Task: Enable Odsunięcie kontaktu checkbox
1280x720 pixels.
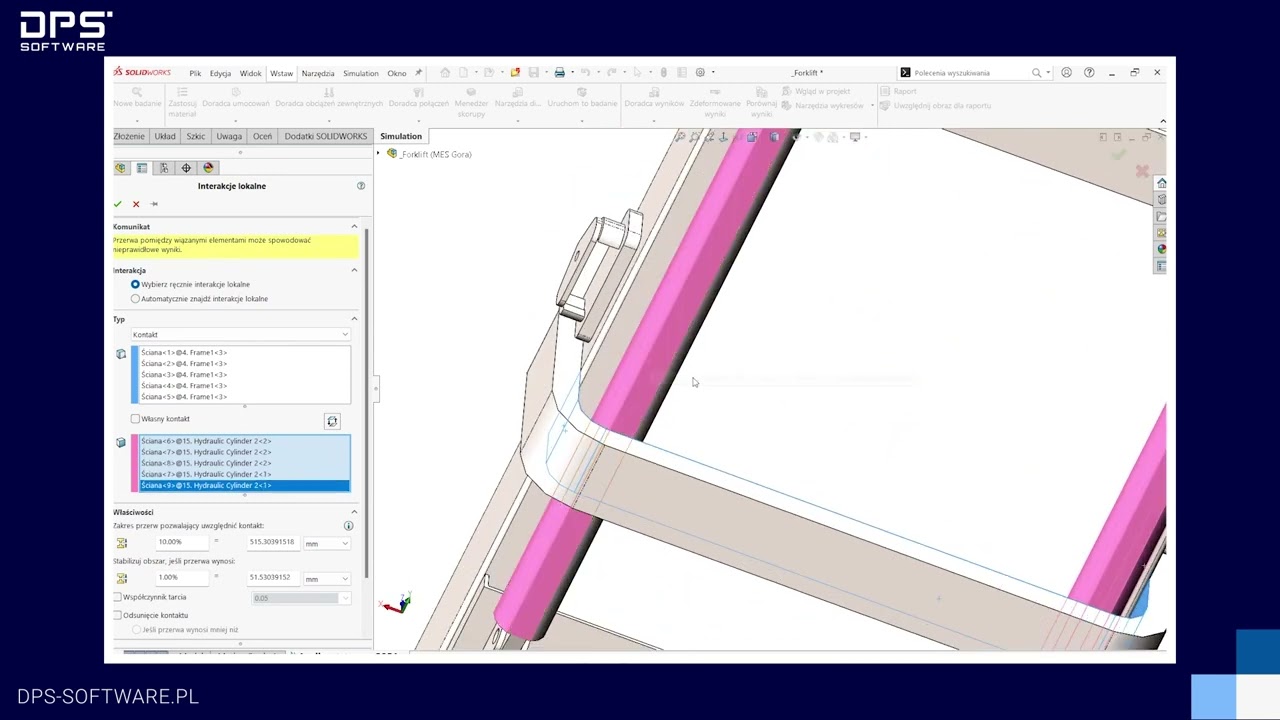Action: click(118, 615)
